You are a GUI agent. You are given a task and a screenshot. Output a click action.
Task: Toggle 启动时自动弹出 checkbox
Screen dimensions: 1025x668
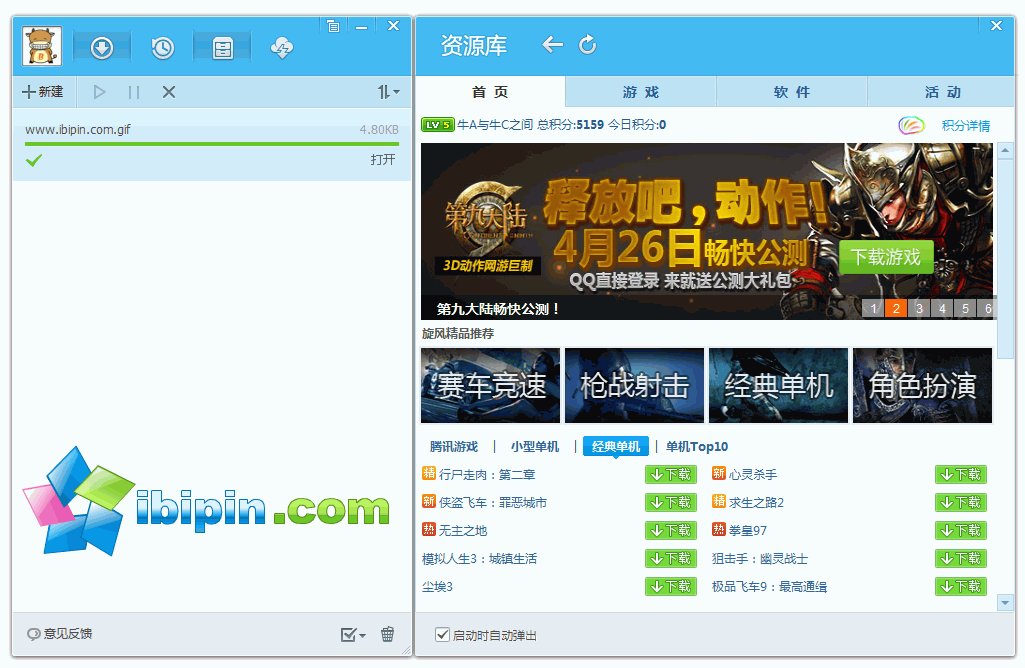443,635
